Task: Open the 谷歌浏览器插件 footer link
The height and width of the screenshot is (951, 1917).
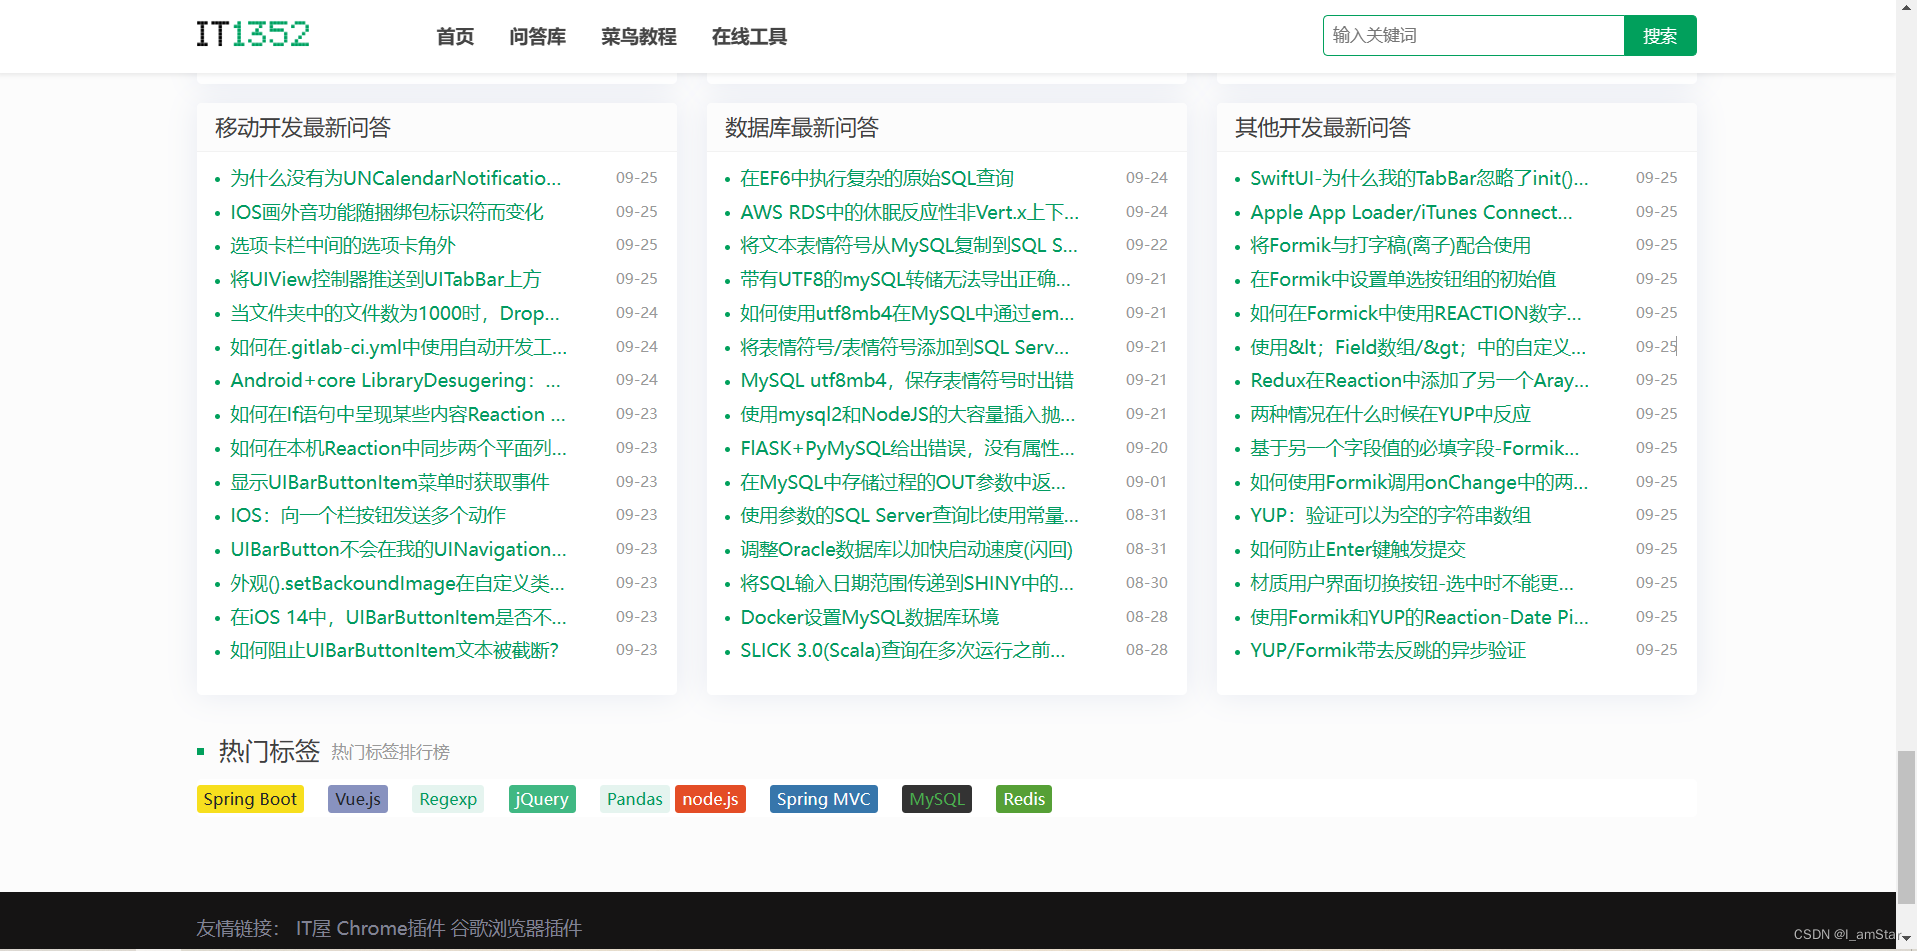Action: coord(516,928)
